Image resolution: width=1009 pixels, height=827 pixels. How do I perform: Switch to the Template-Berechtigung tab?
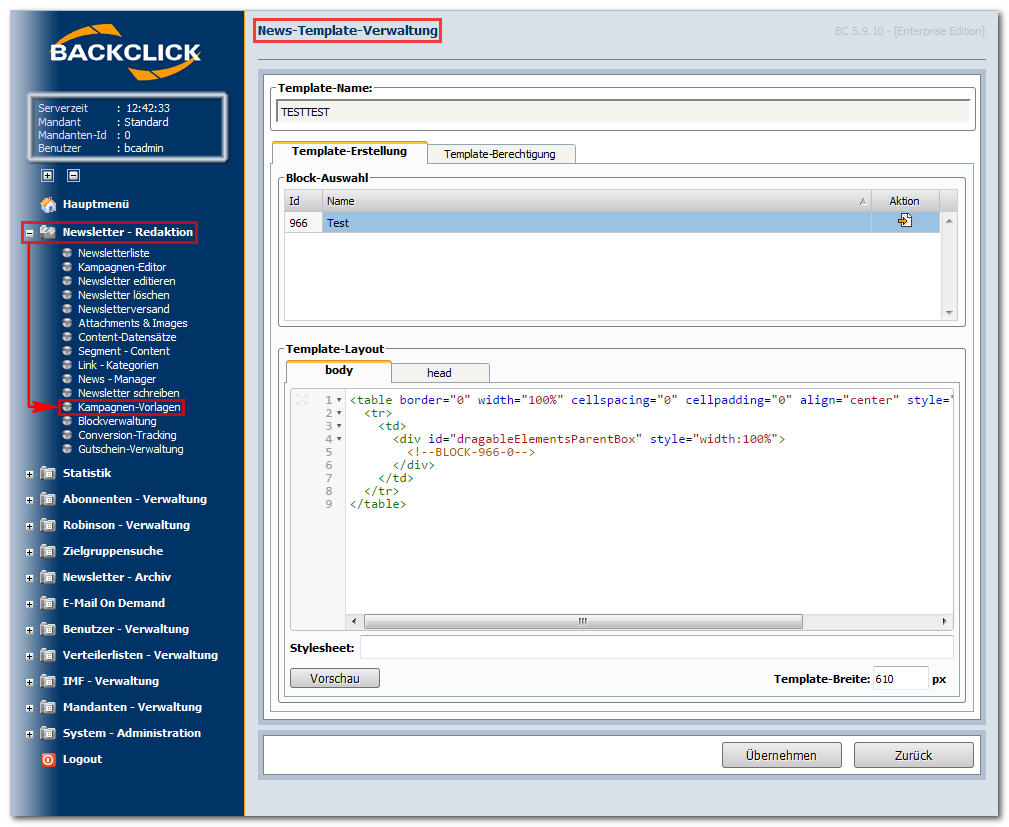tap(500, 154)
